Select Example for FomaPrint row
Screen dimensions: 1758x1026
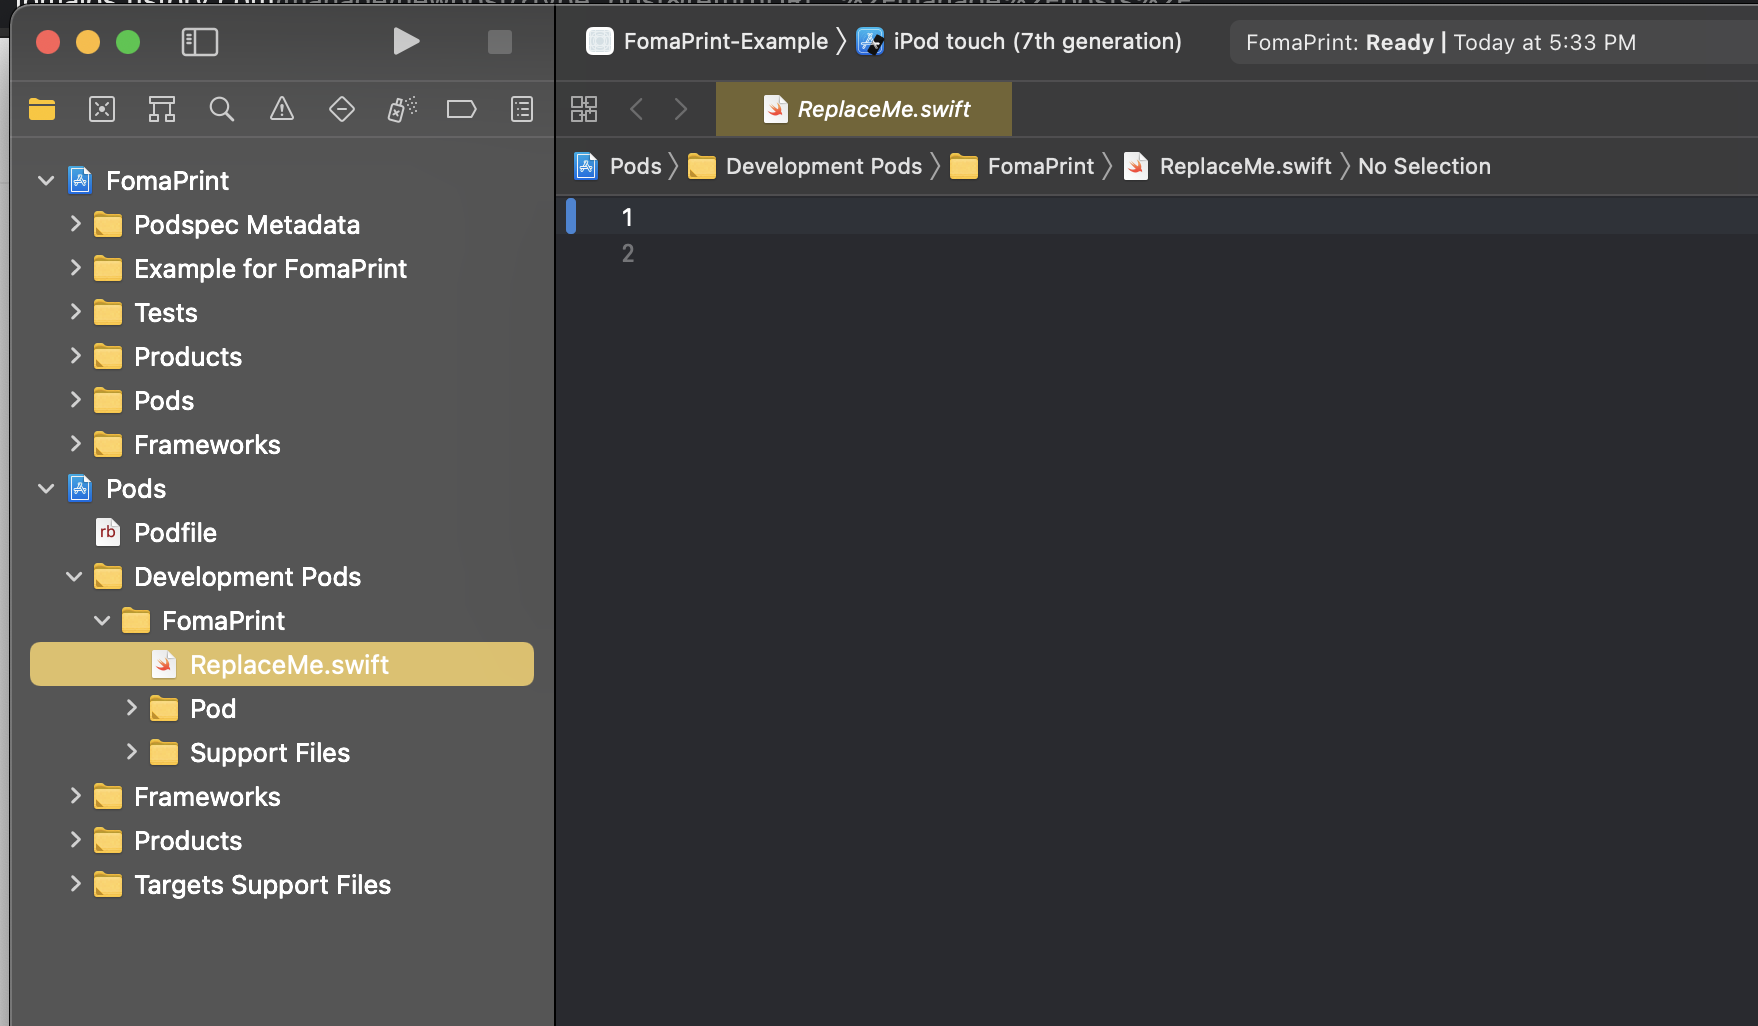282,269
